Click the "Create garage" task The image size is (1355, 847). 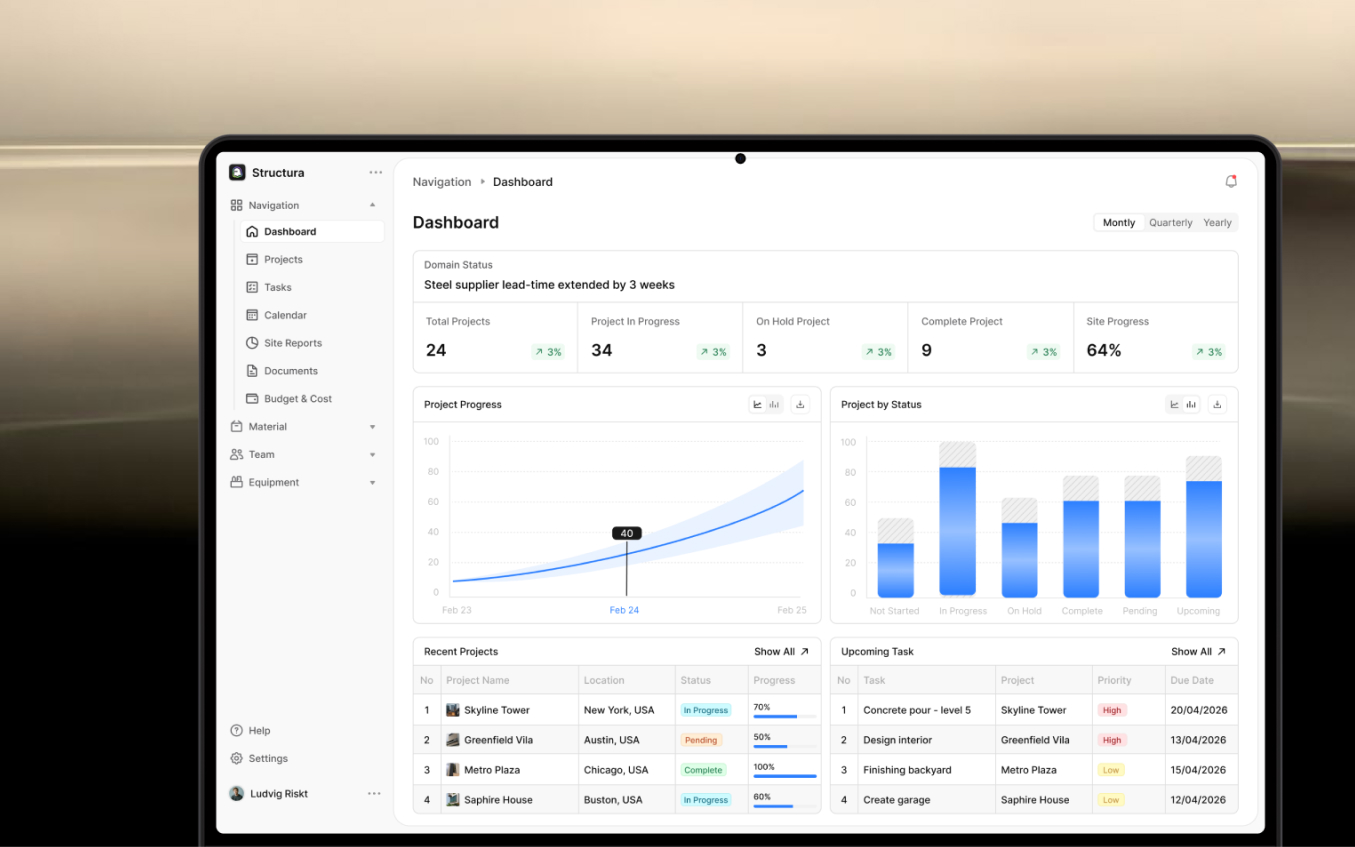(897, 800)
